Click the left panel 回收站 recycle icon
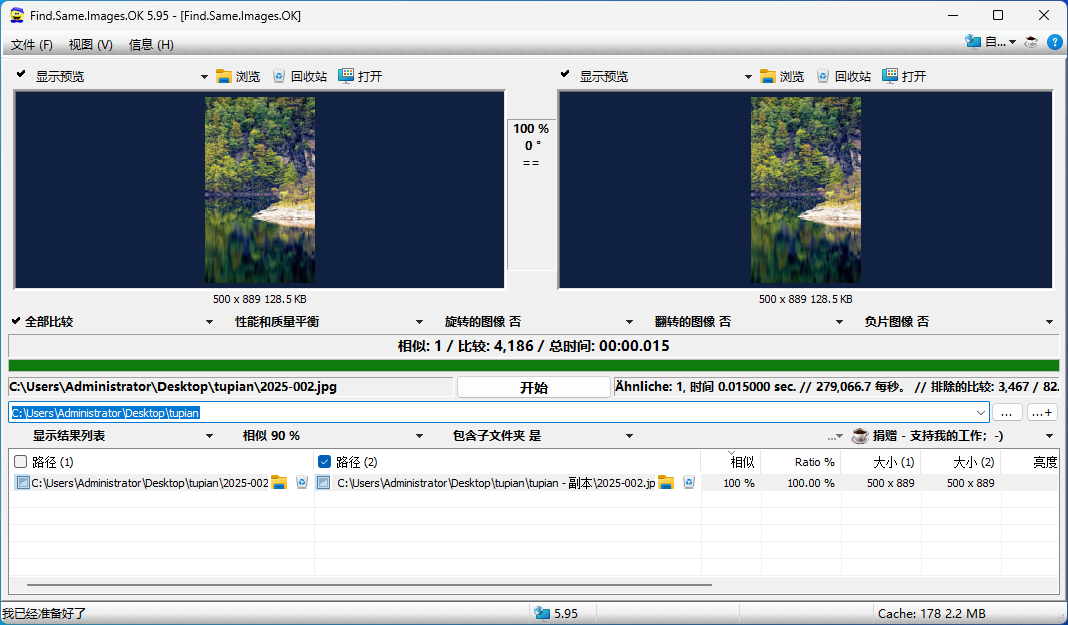 point(279,76)
